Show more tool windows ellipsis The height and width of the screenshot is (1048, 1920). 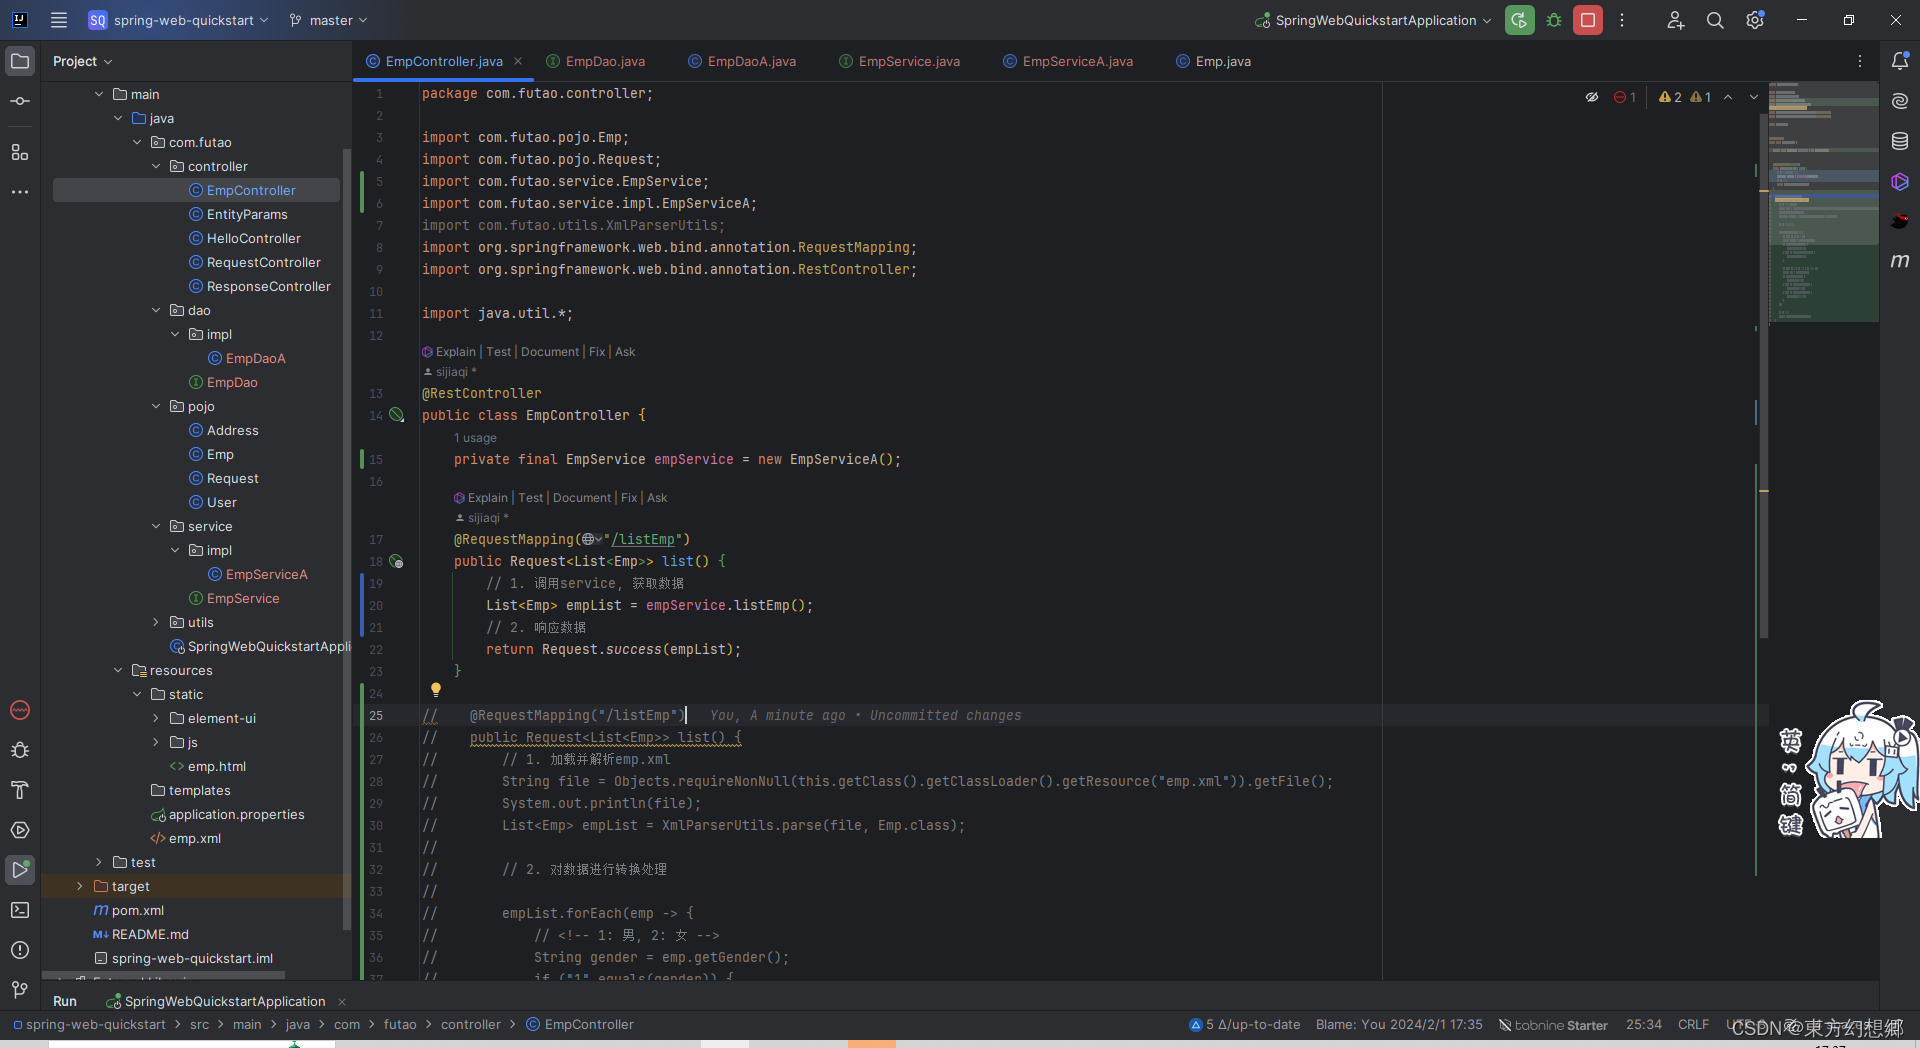click(20, 192)
